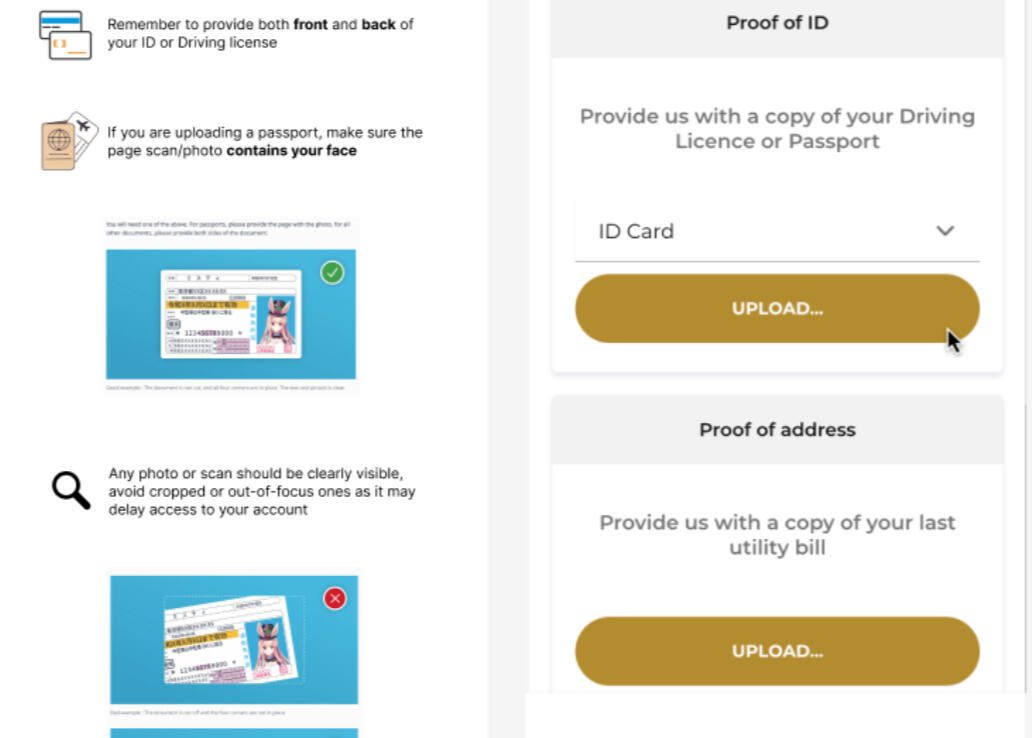This screenshot has width=1032, height=738.
Task: Click the caption beneath the good example image
Action: pos(231,385)
